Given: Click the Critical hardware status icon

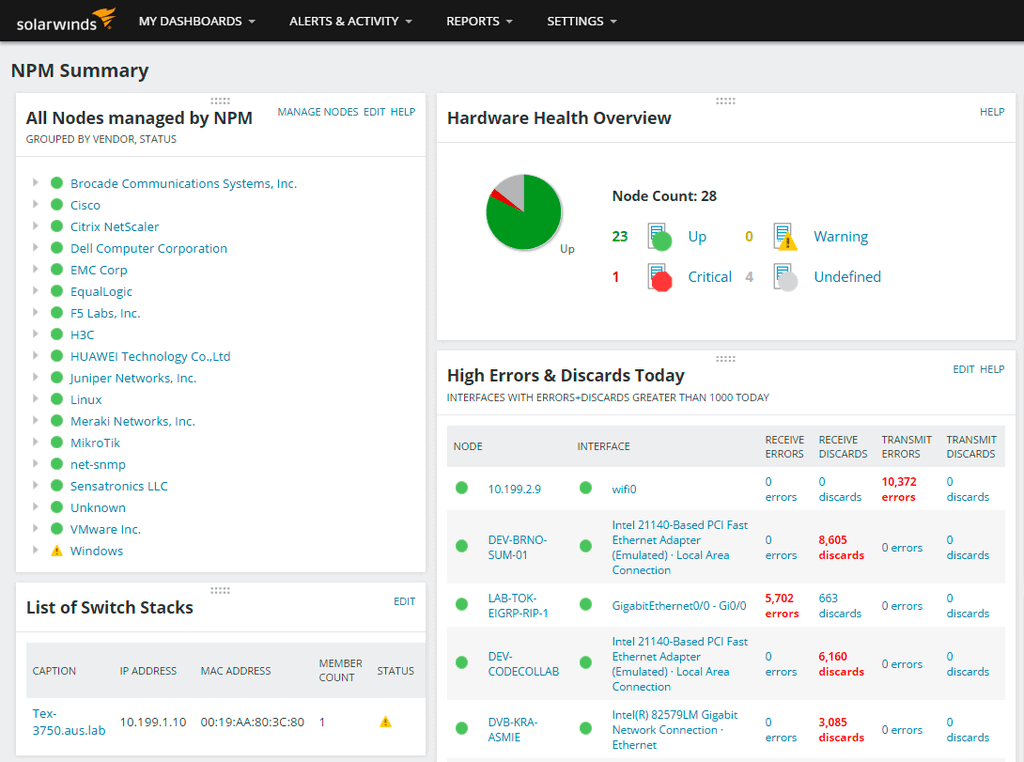Looking at the screenshot, I should click(659, 277).
